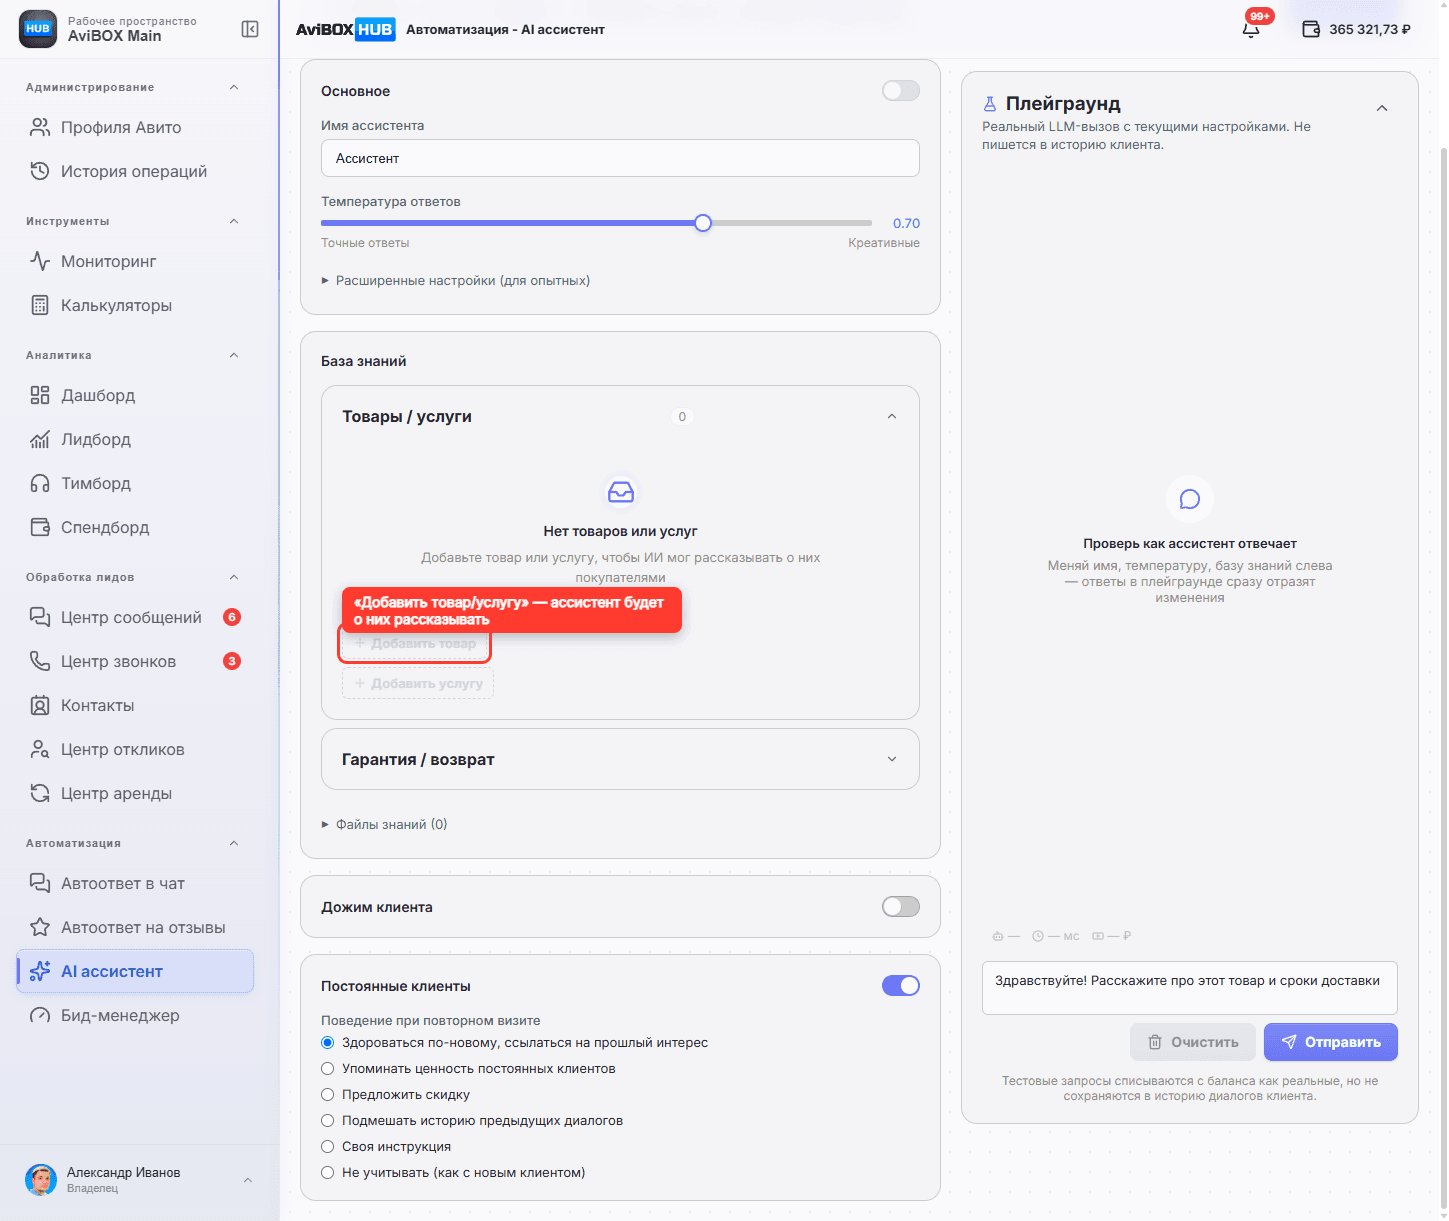
Task: Open Автоответ на отзывы
Action: click(135, 927)
